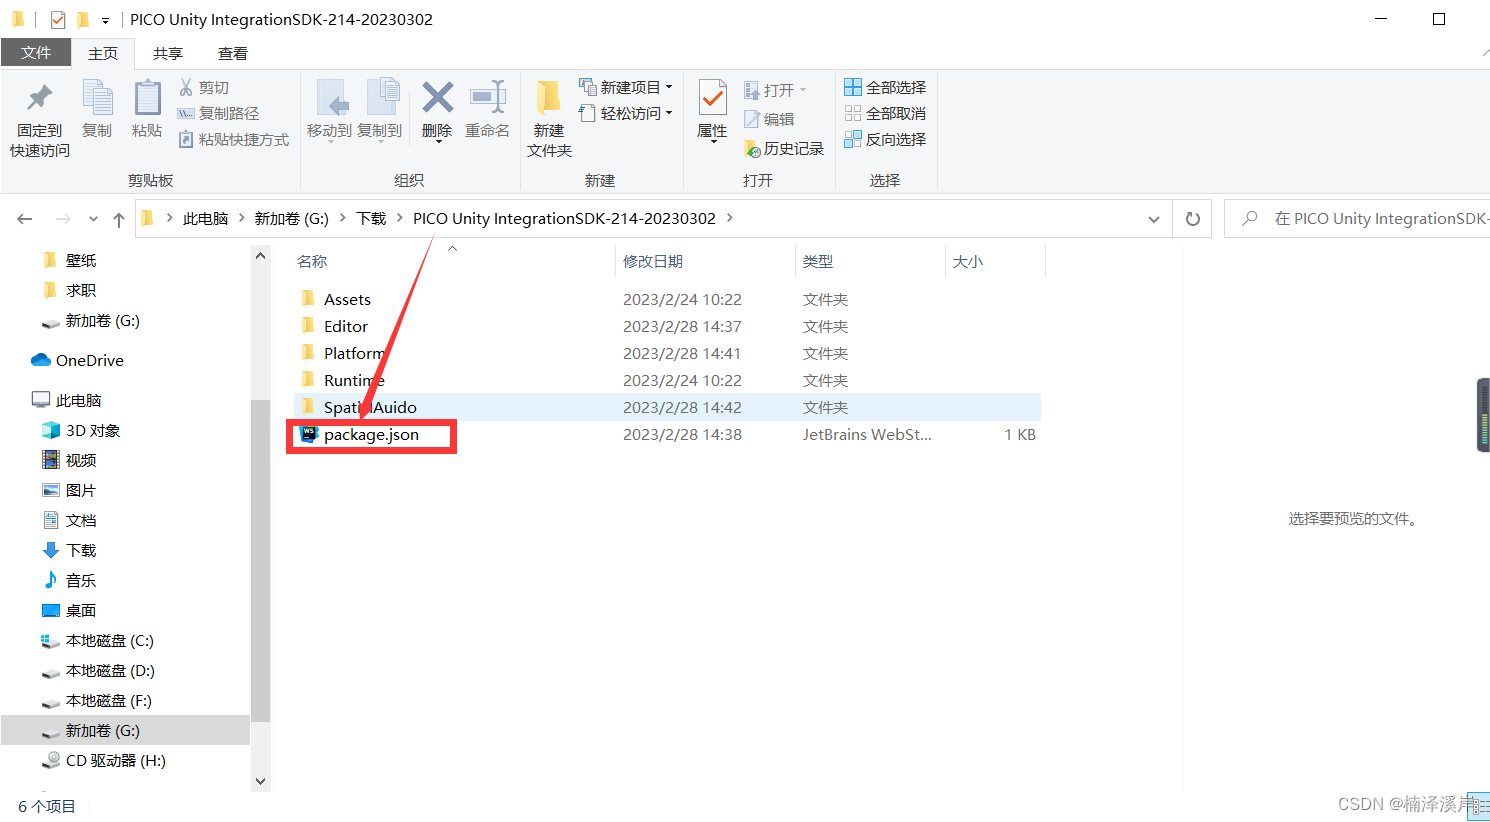Select all items with 全部选择

(x=884, y=86)
